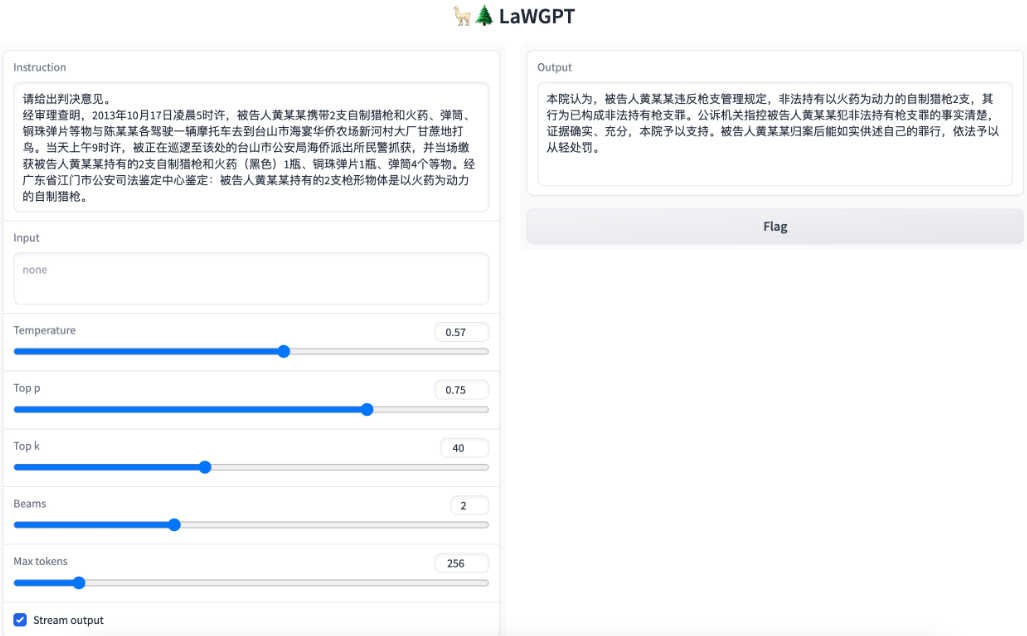Click the Beams value box 2
This screenshot has height=636, width=1027.
coord(470,505)
